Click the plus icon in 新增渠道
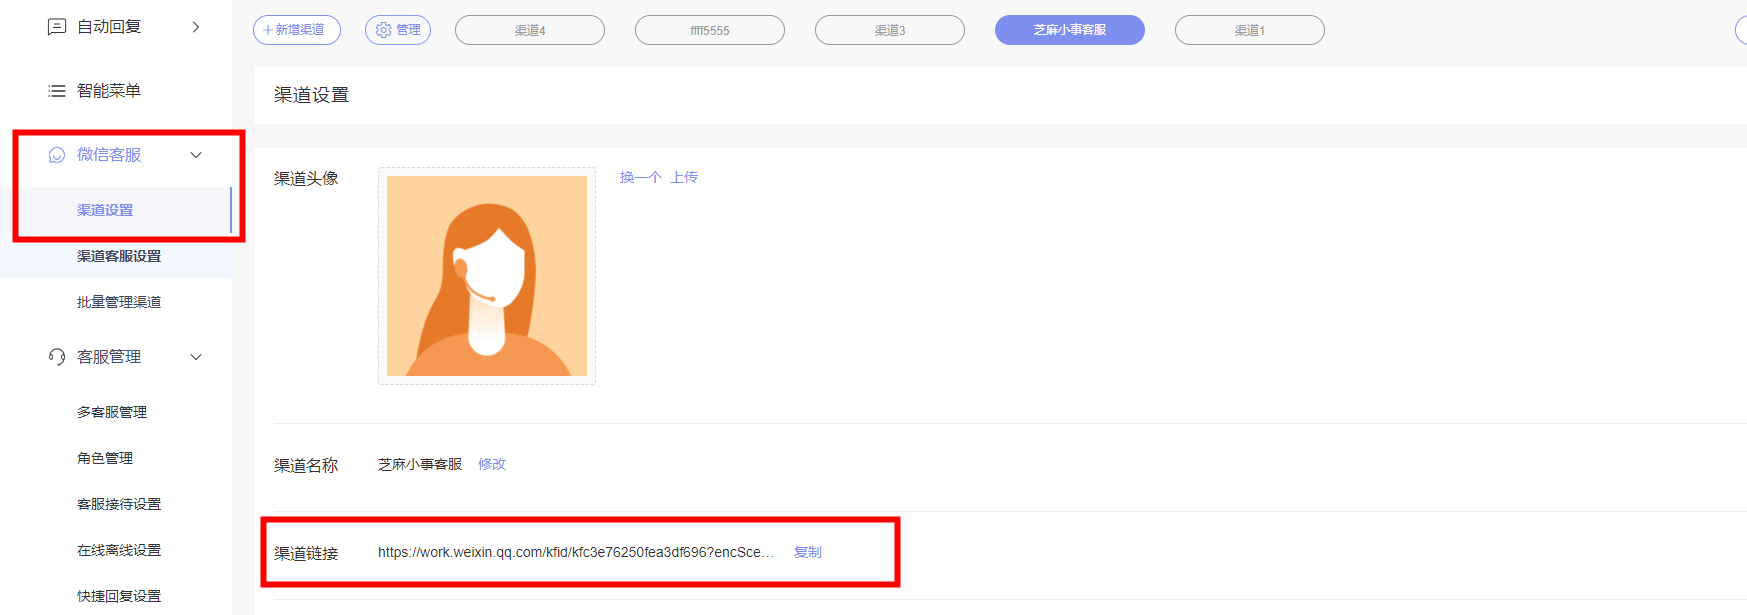 point(268,30)
